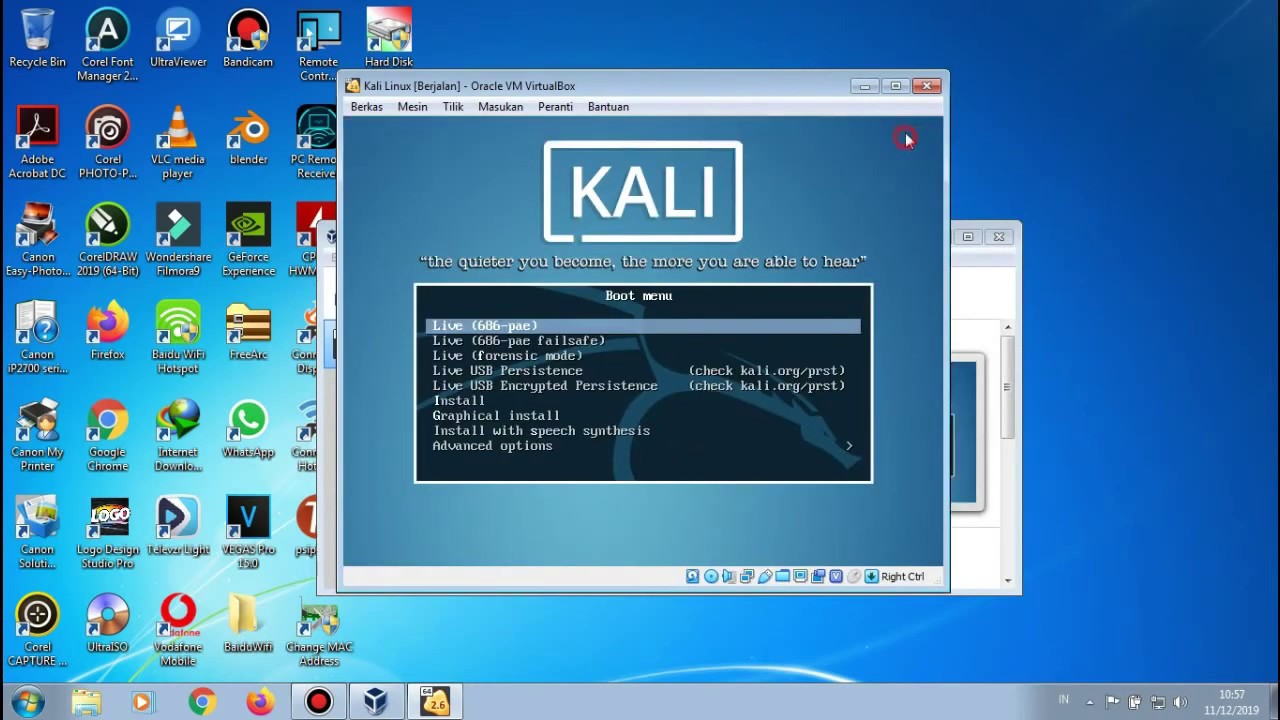
Task: Click the shared folders status icon
Action: pos(783,576)
